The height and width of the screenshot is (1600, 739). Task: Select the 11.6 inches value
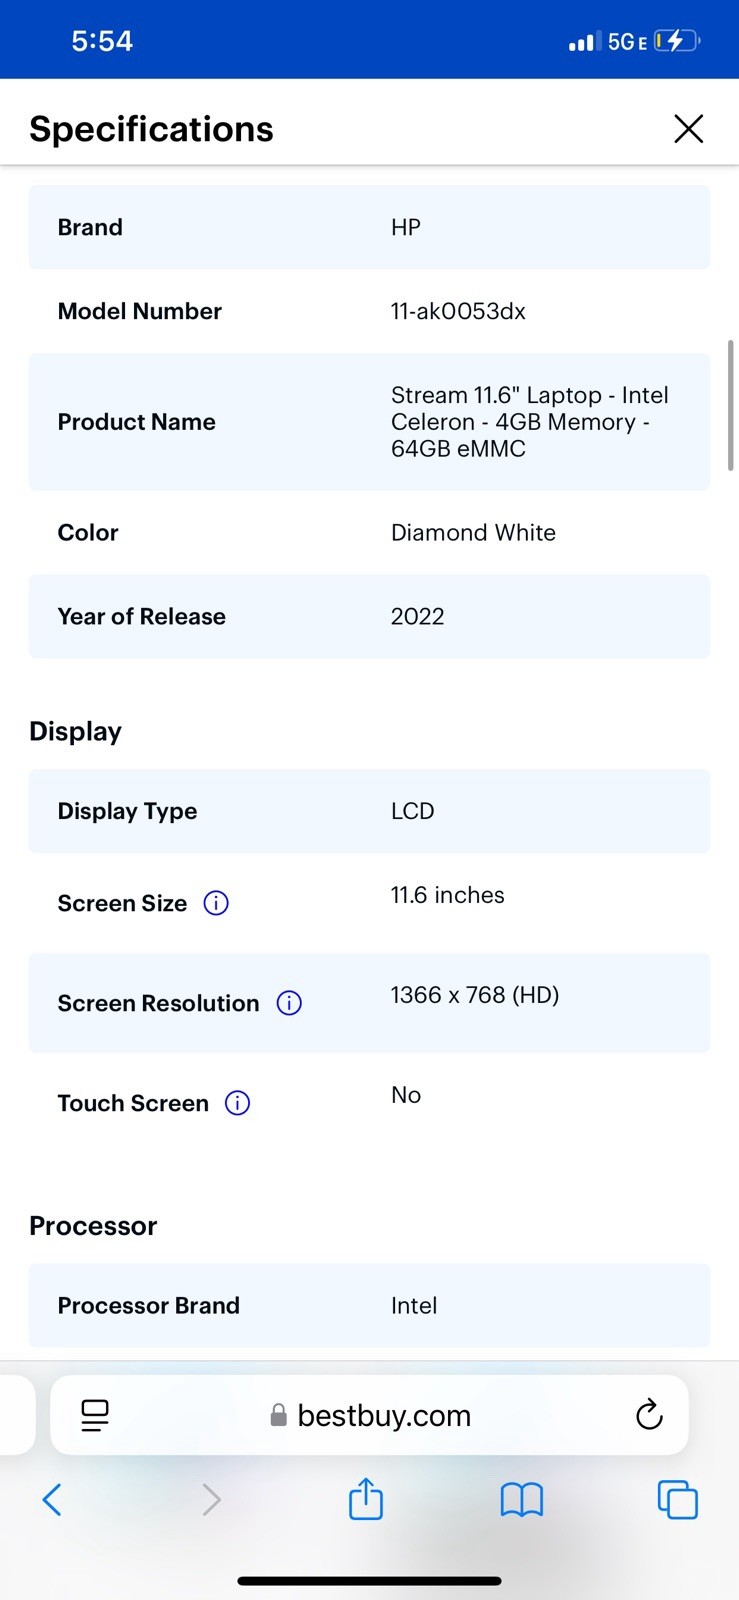(x=447, y=895)
